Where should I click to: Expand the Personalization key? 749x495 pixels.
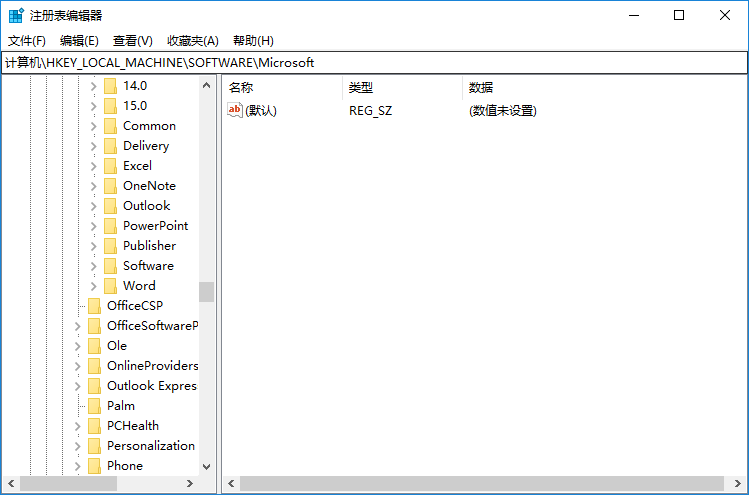point(78,447)
